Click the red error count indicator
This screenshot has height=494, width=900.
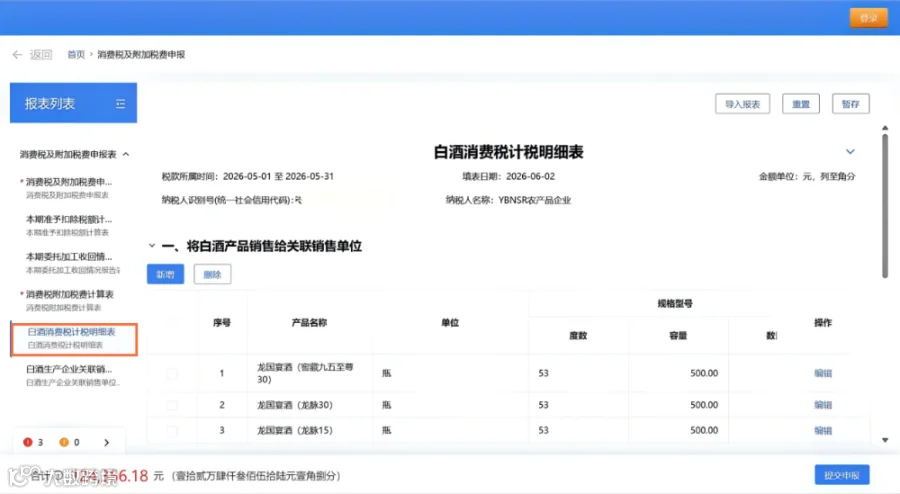pyautogui.click(x=33, y=442)
